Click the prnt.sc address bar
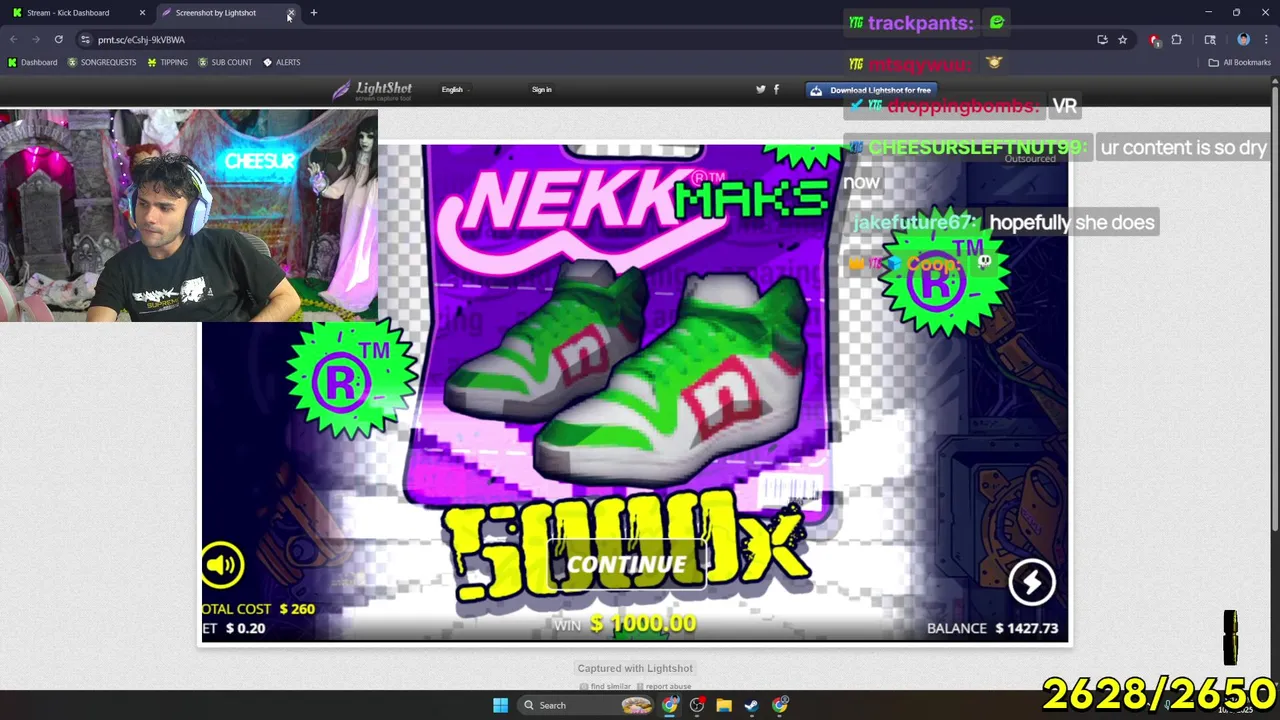Image resolution: width=1280 pixels, height=720 pixels. point(590,40)
